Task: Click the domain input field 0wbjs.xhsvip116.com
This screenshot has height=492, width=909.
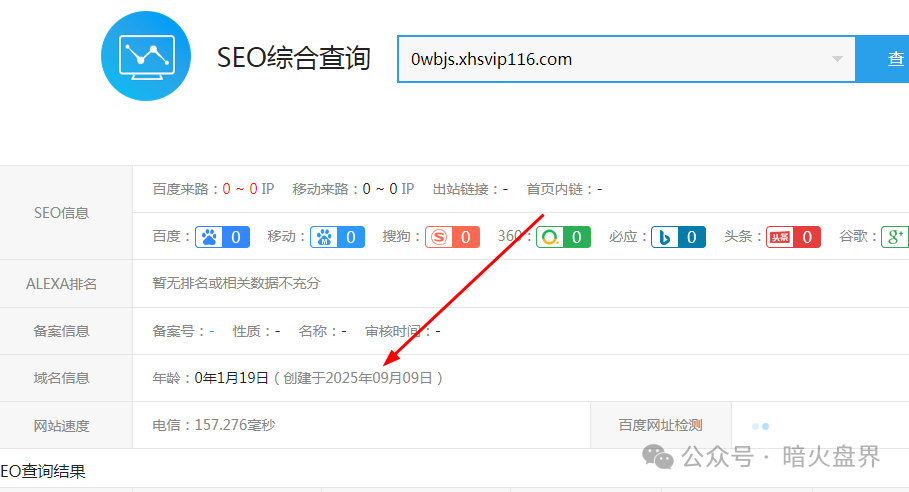Action: 626,59
